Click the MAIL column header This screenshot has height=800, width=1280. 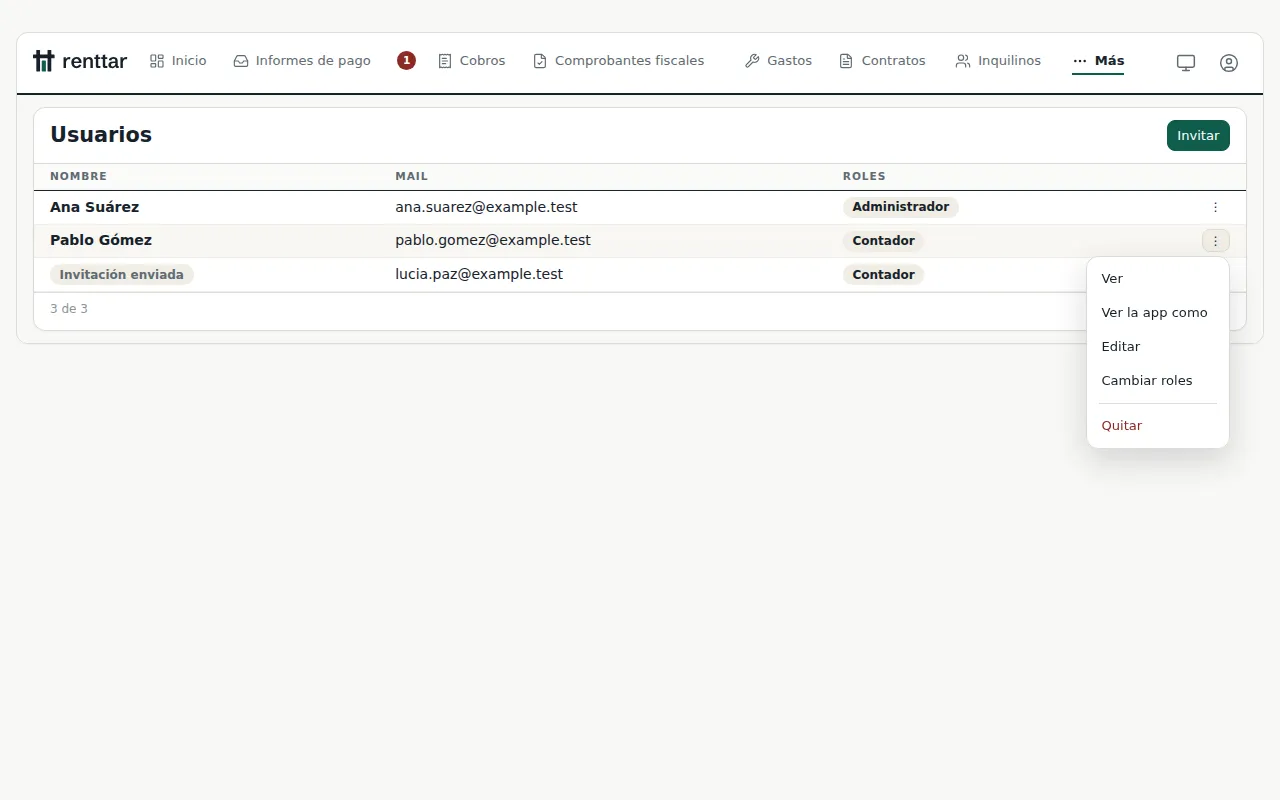[x=411, y=176]
